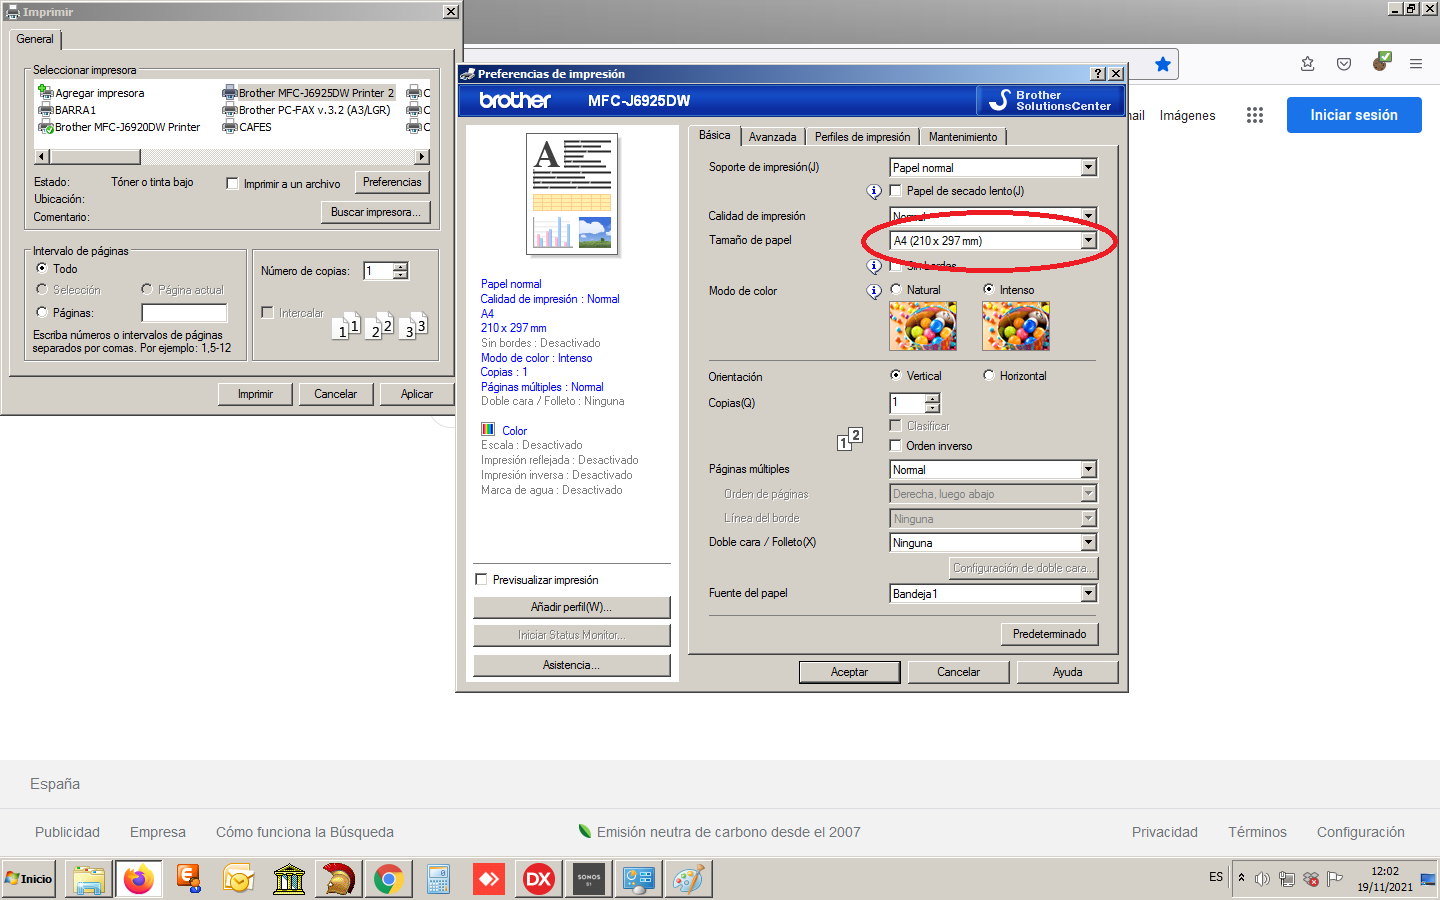Select the Páginas radio in page range

coord(42,313)
